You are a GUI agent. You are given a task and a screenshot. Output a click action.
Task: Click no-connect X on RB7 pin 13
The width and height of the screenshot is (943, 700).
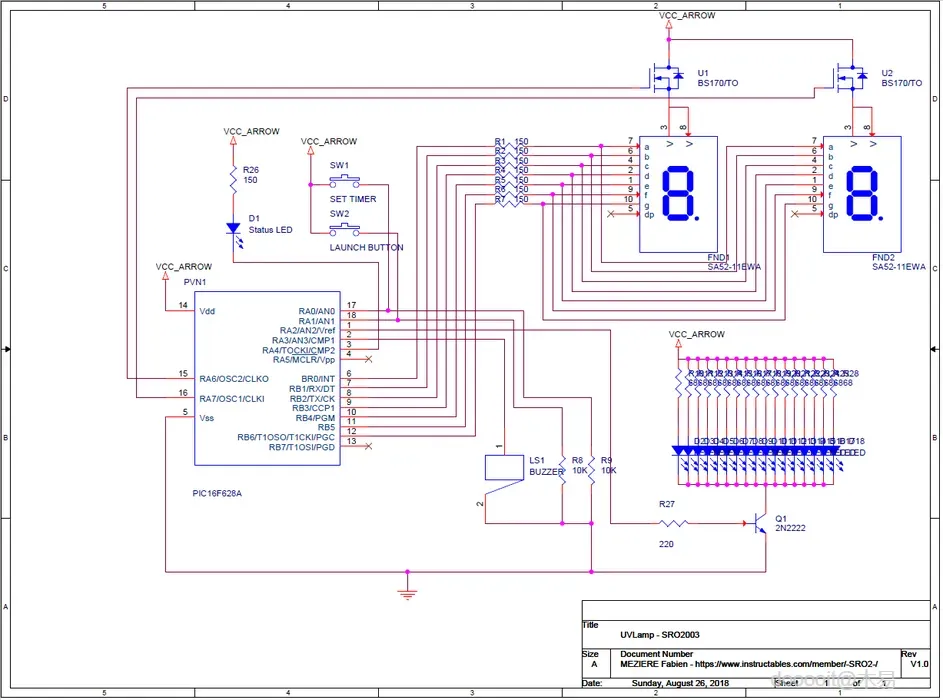coord(369,446)
